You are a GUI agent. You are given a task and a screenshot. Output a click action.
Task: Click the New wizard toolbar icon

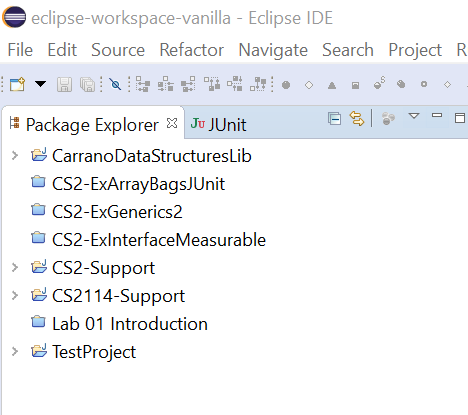tap(17, 84)
